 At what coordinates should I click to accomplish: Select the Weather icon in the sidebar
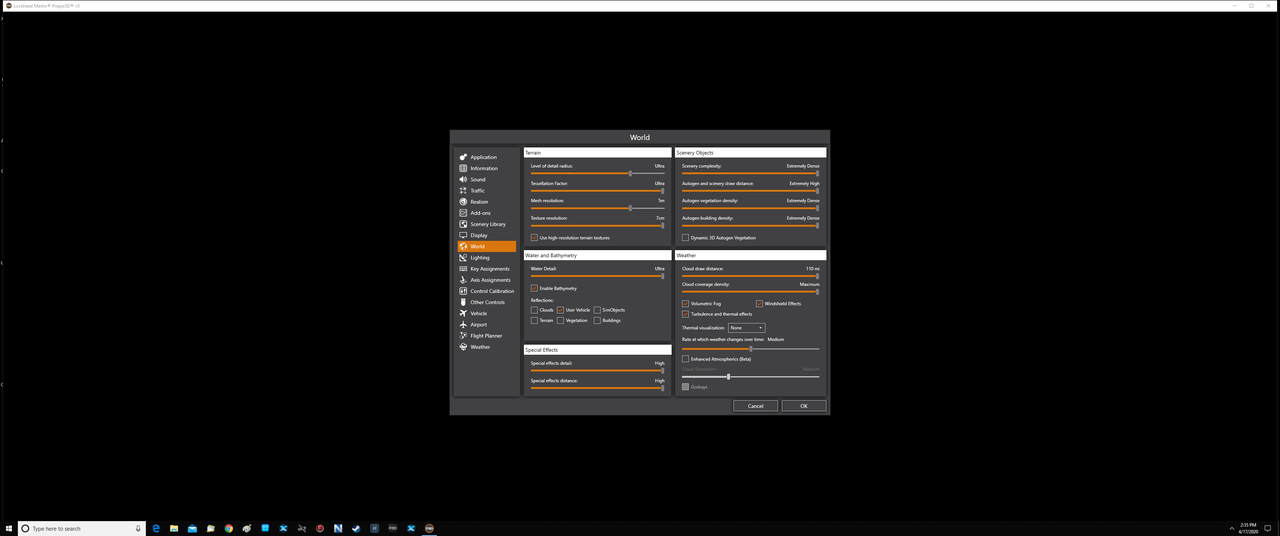463,347
